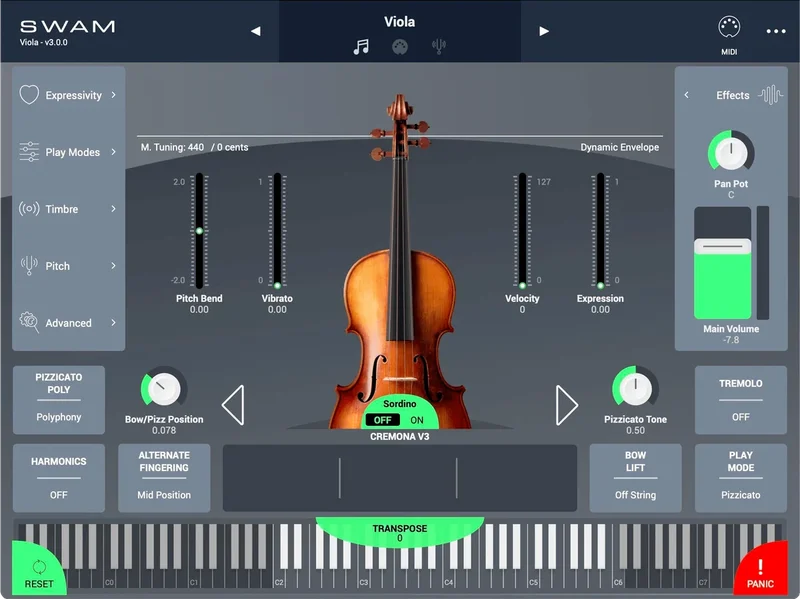Click the dark performance display pad
800x599 pixels.
coord(399,478)
